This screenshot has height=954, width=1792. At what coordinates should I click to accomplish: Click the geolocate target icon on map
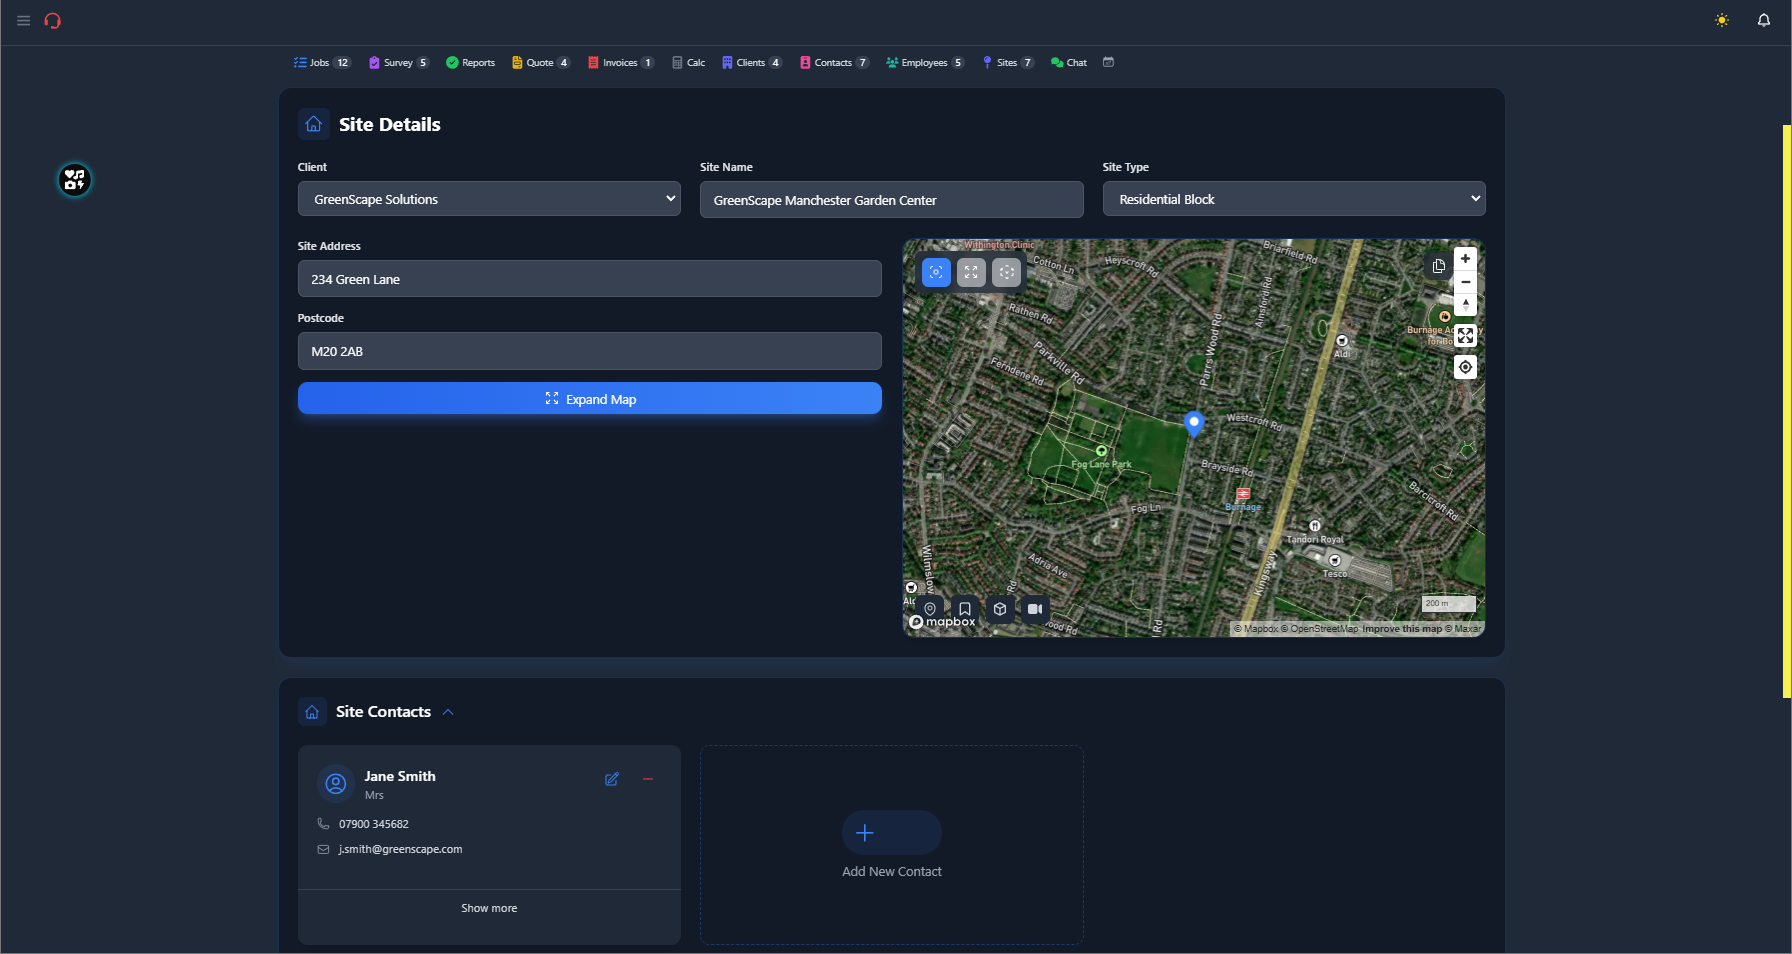(x=1465, y=367)
